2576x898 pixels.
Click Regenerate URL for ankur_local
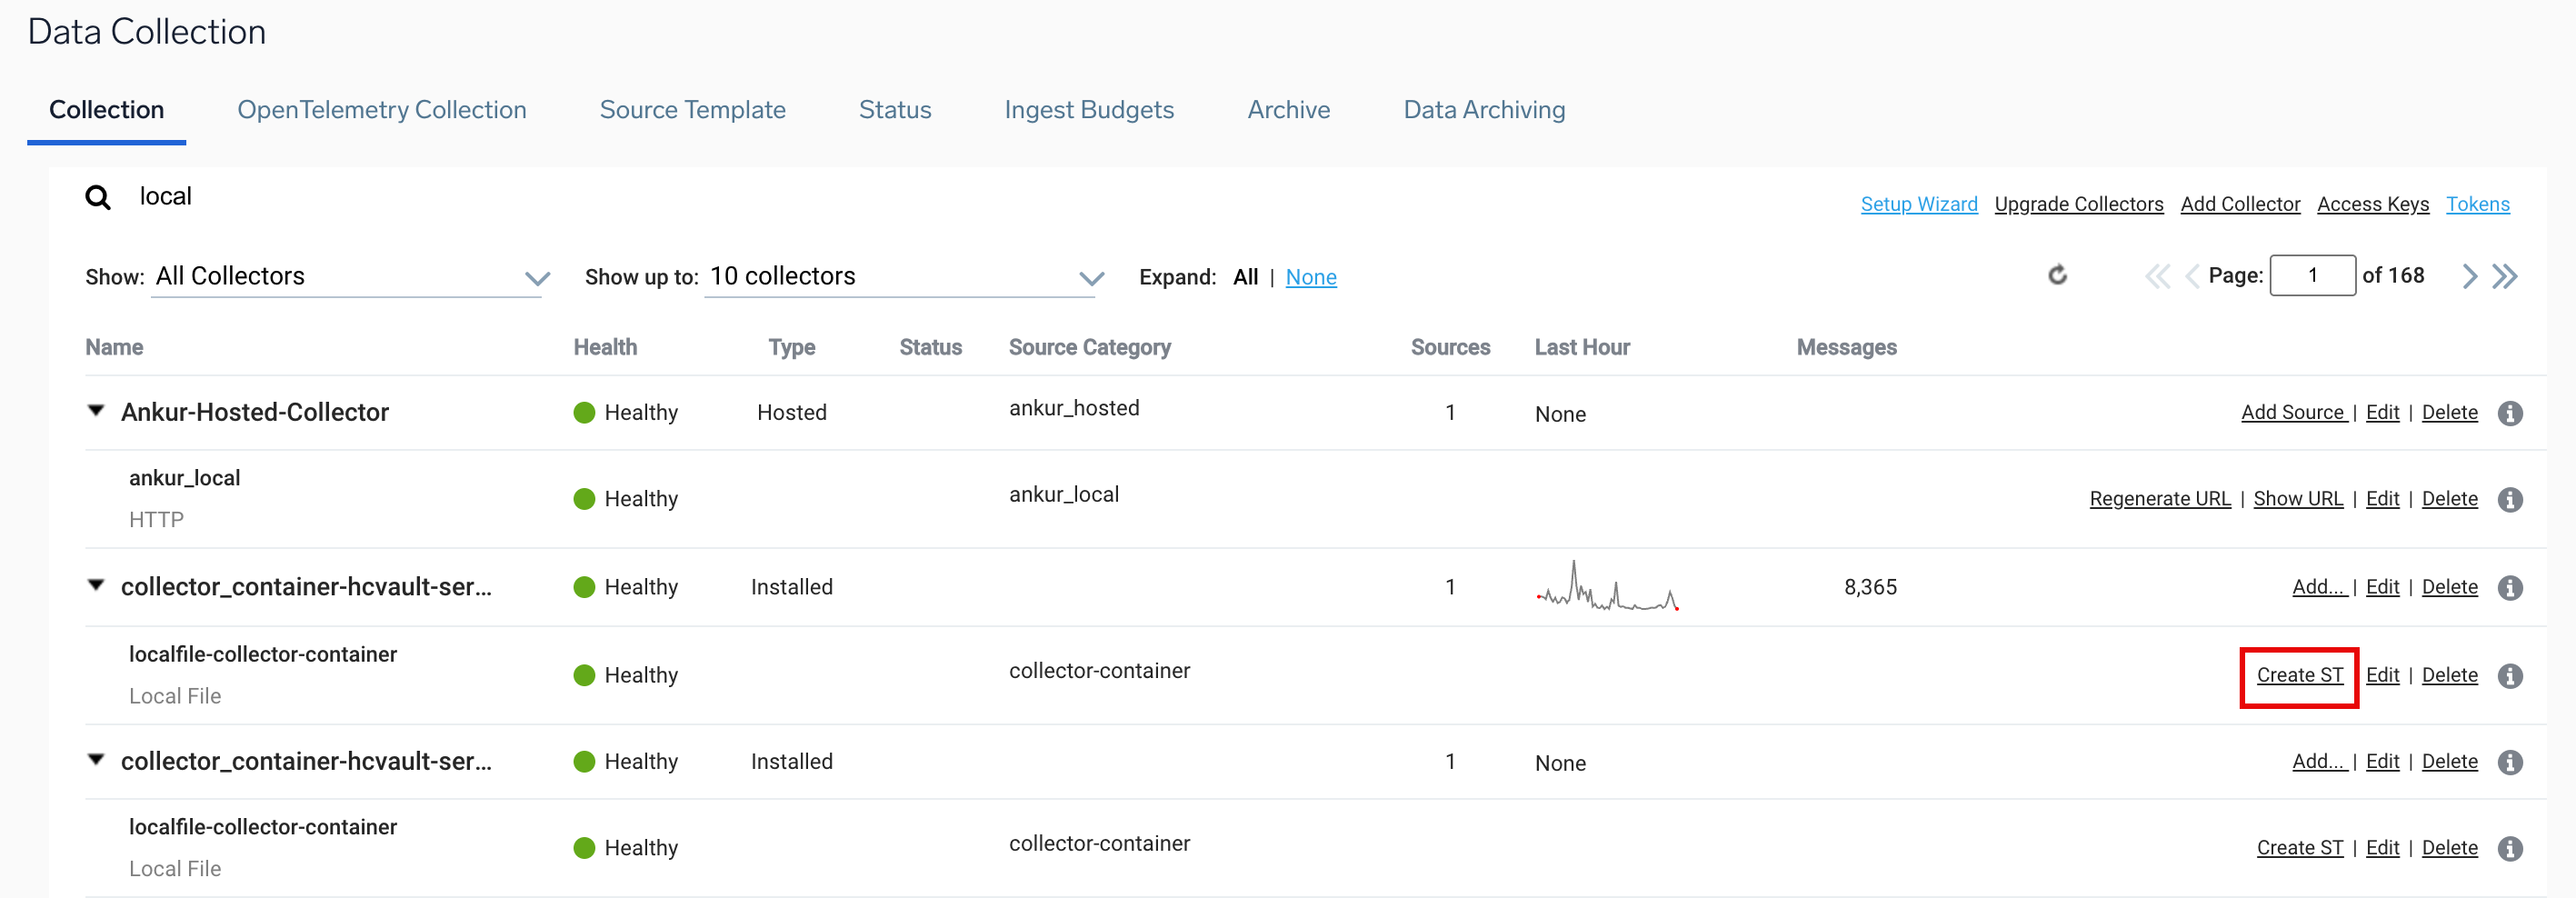coord(2159,499)
